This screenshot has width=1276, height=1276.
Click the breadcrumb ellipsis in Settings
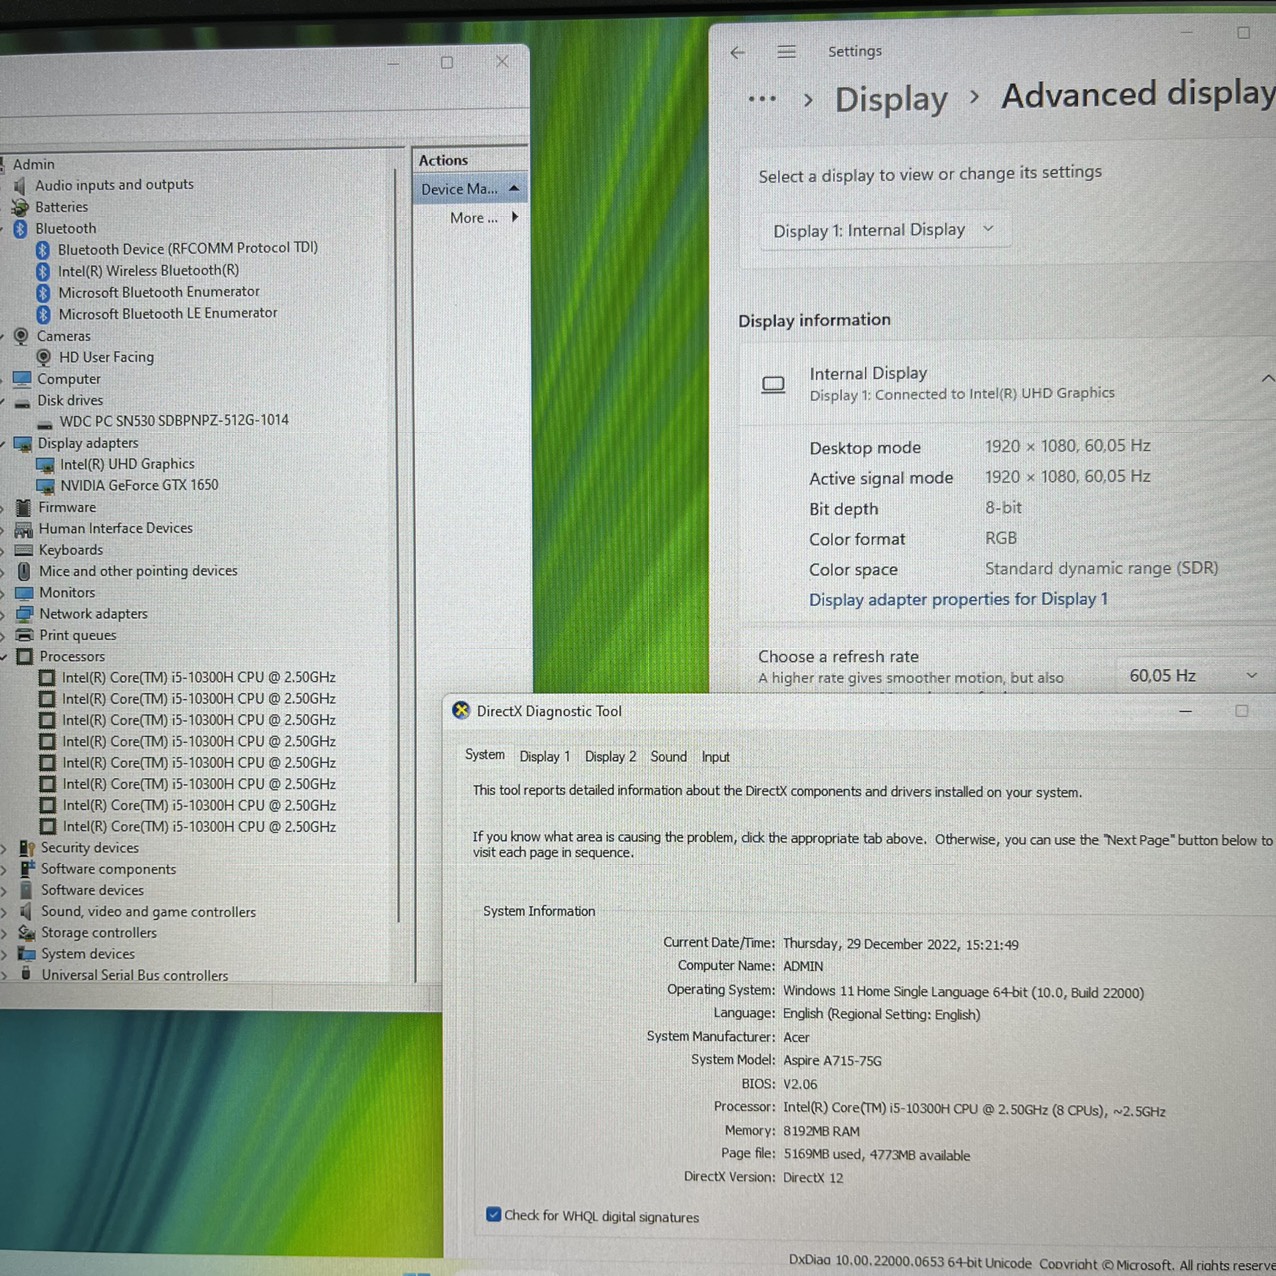[x=762, y=99]
